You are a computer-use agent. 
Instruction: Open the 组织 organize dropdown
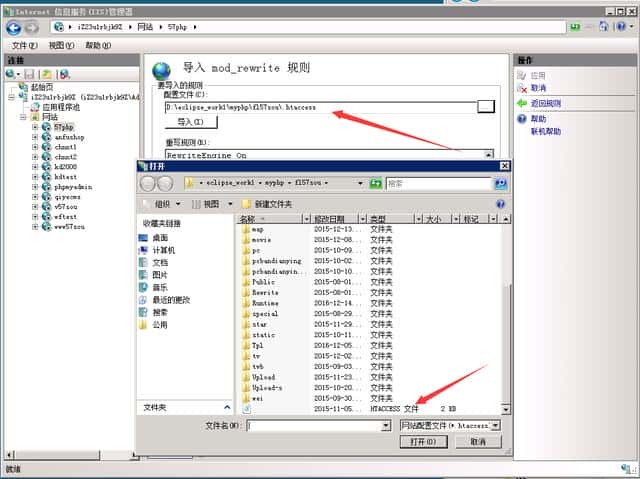coord(167,204)
